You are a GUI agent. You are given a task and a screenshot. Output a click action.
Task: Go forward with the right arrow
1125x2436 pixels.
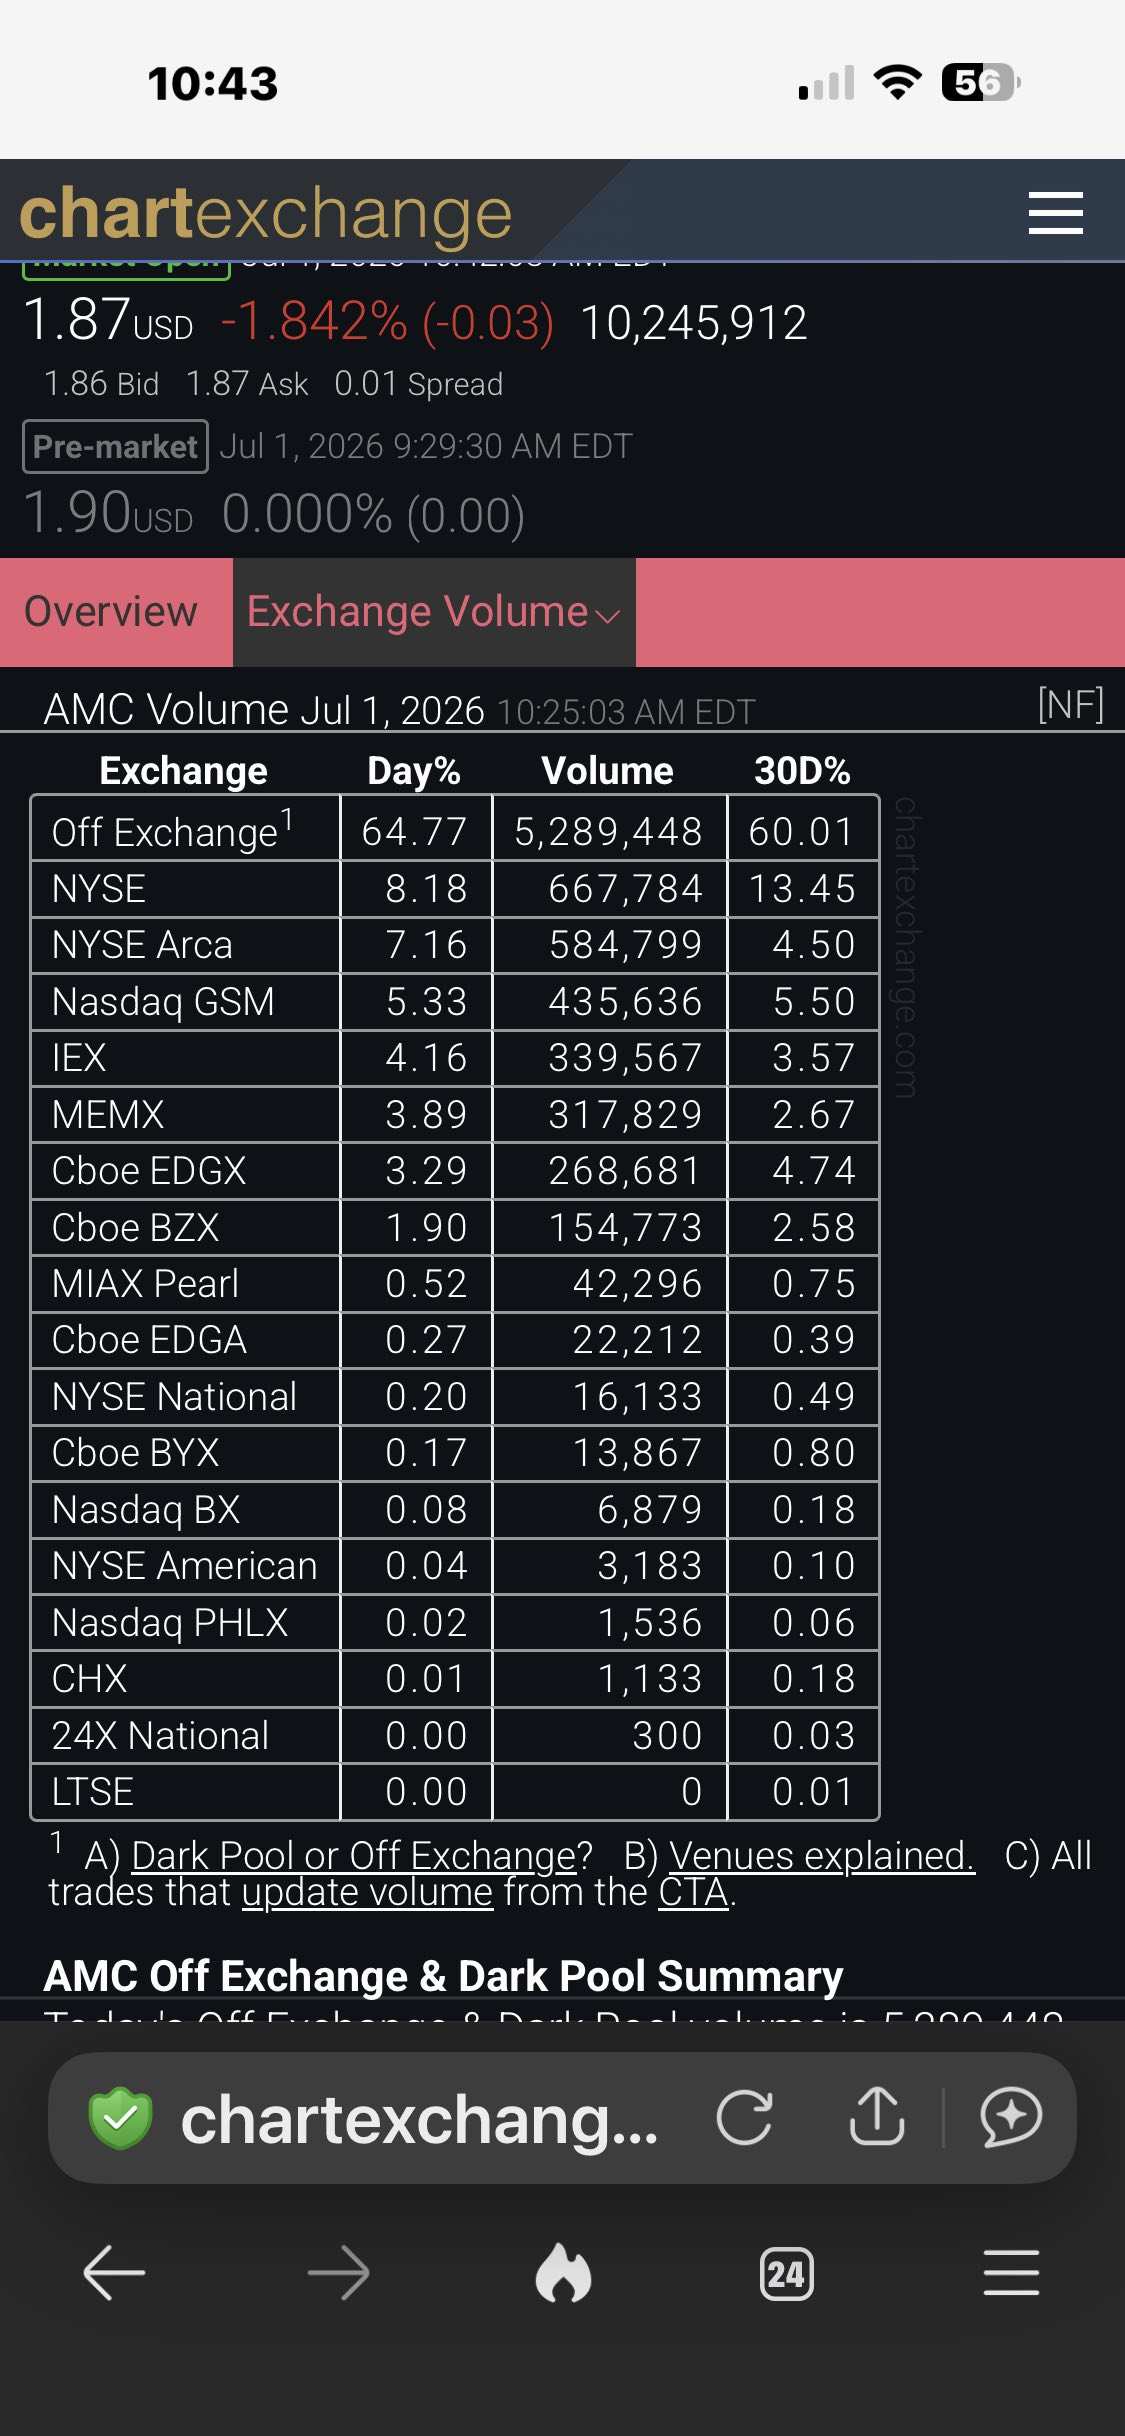point(338,2273)
